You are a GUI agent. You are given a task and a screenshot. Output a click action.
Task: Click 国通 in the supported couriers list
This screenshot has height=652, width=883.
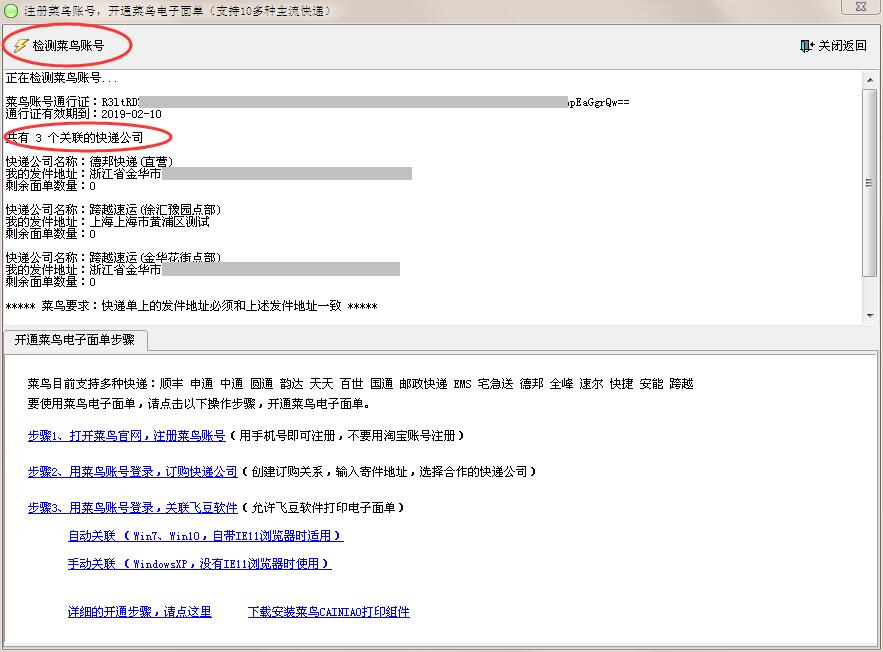tap(382, 384)
